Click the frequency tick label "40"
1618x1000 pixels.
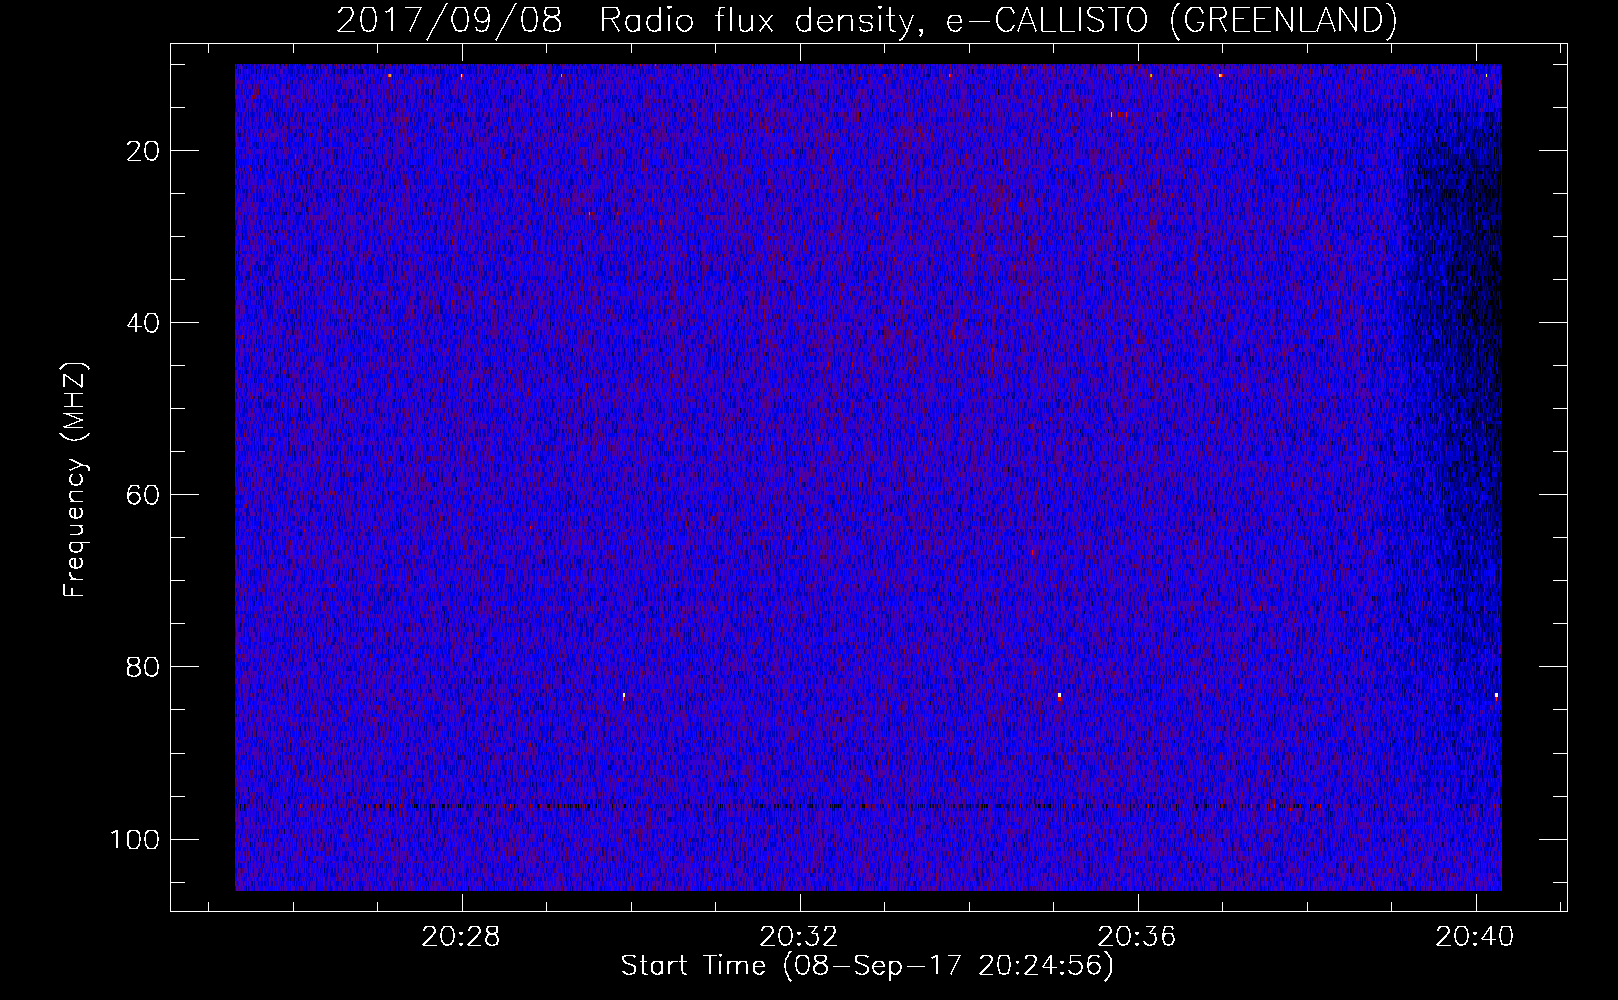click(144, 323)
